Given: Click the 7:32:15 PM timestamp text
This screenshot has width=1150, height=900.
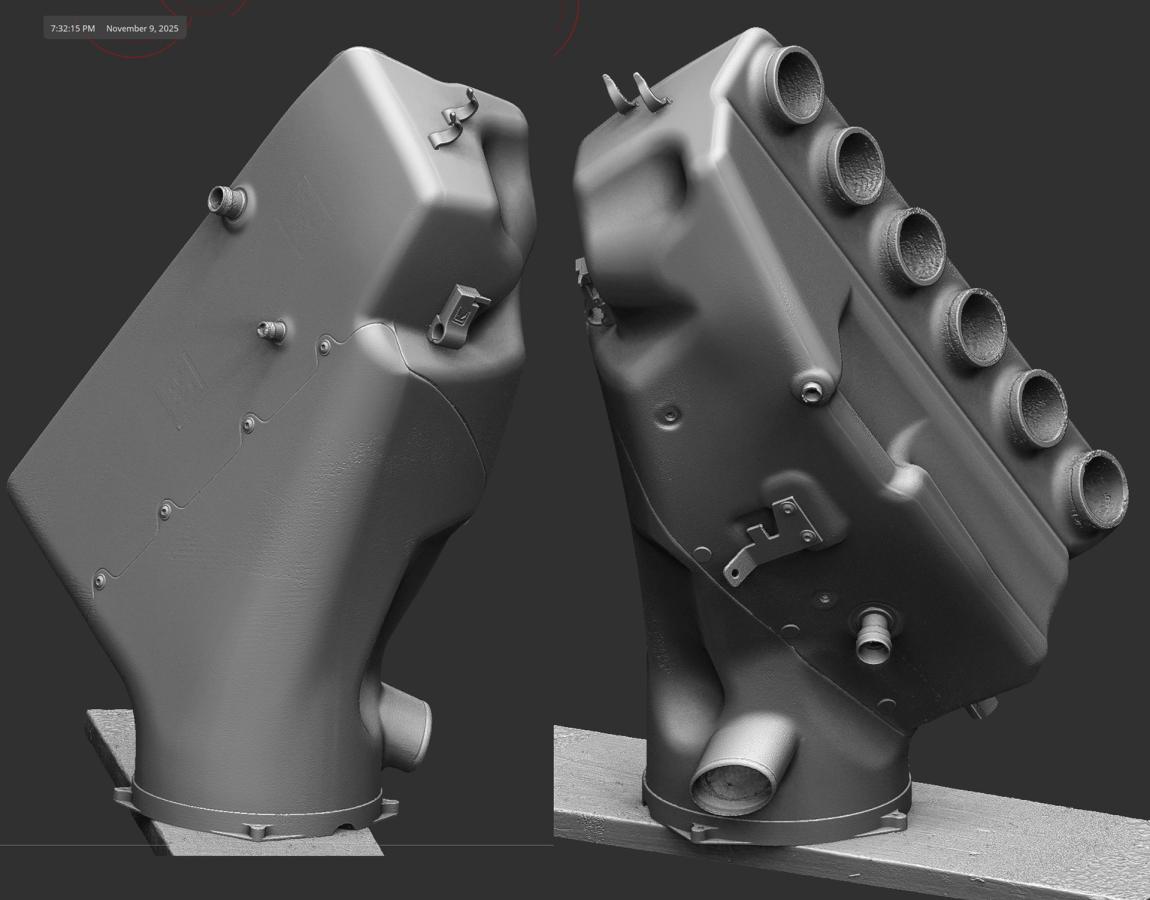Looking at the screenshot, I should [x=73, y=29].
